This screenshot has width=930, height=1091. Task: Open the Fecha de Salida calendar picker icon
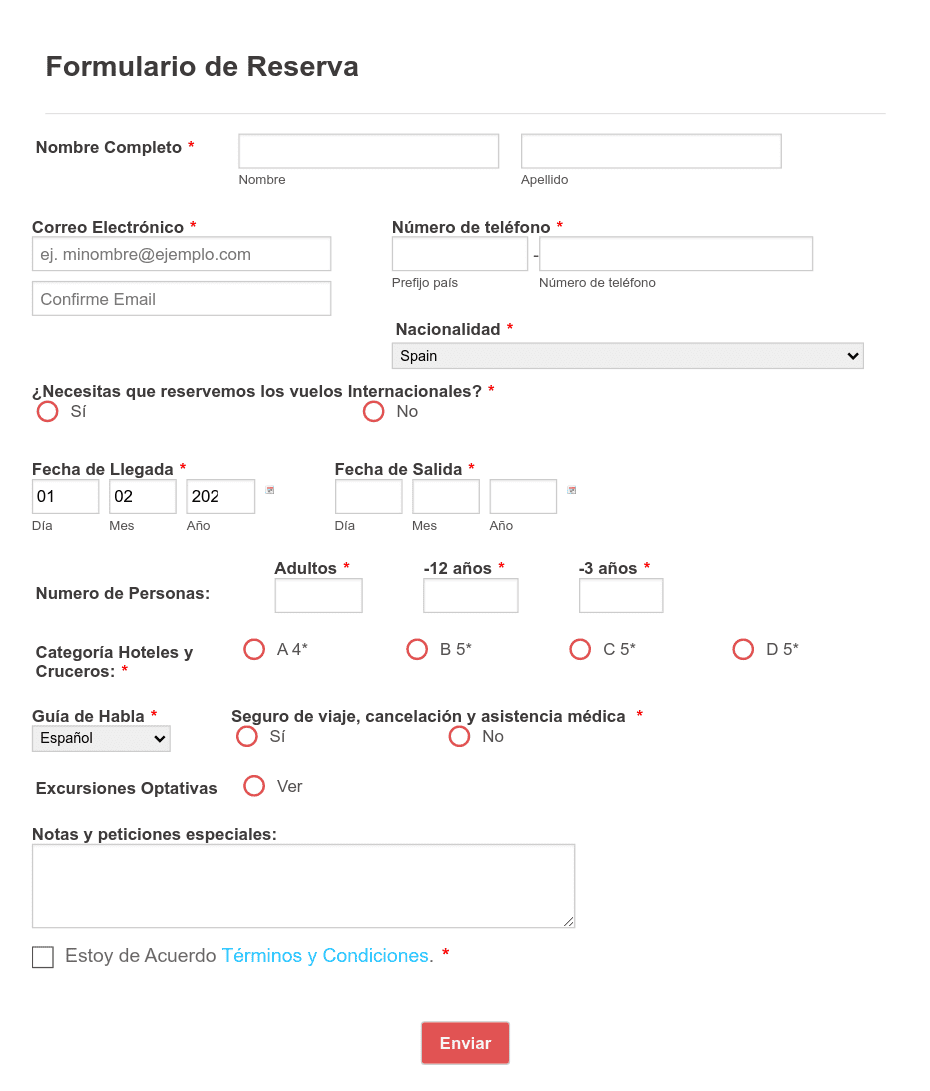pyautogui.click(x=572, y=490)
